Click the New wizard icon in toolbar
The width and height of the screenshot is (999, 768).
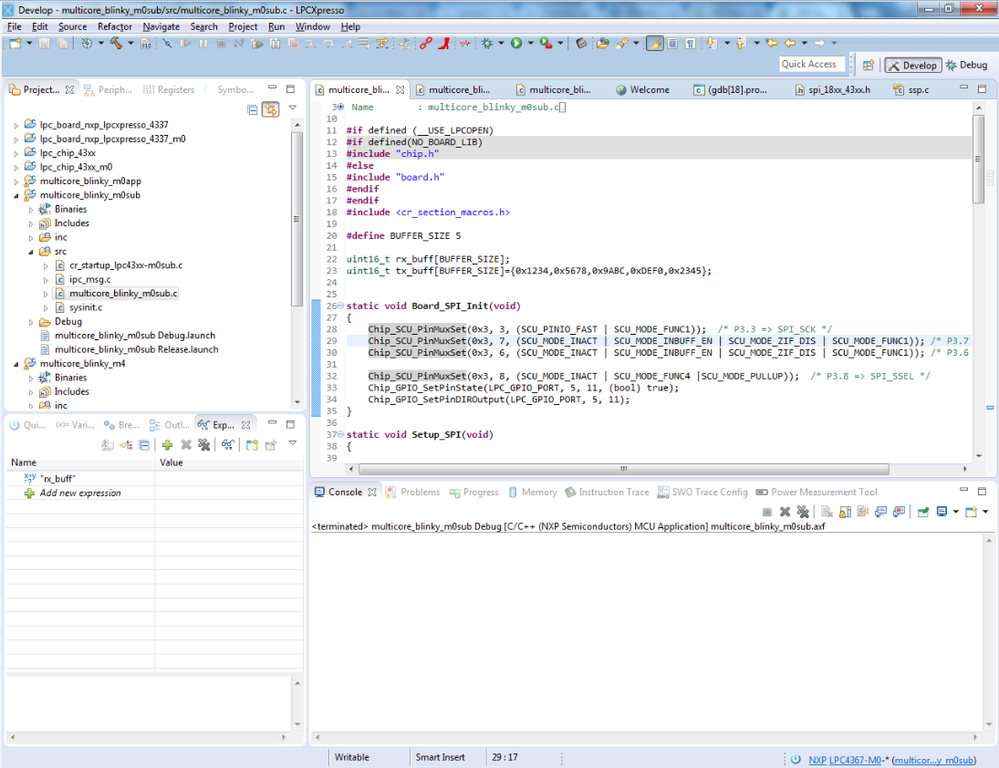pyautogui.click(x=15, y=43)
